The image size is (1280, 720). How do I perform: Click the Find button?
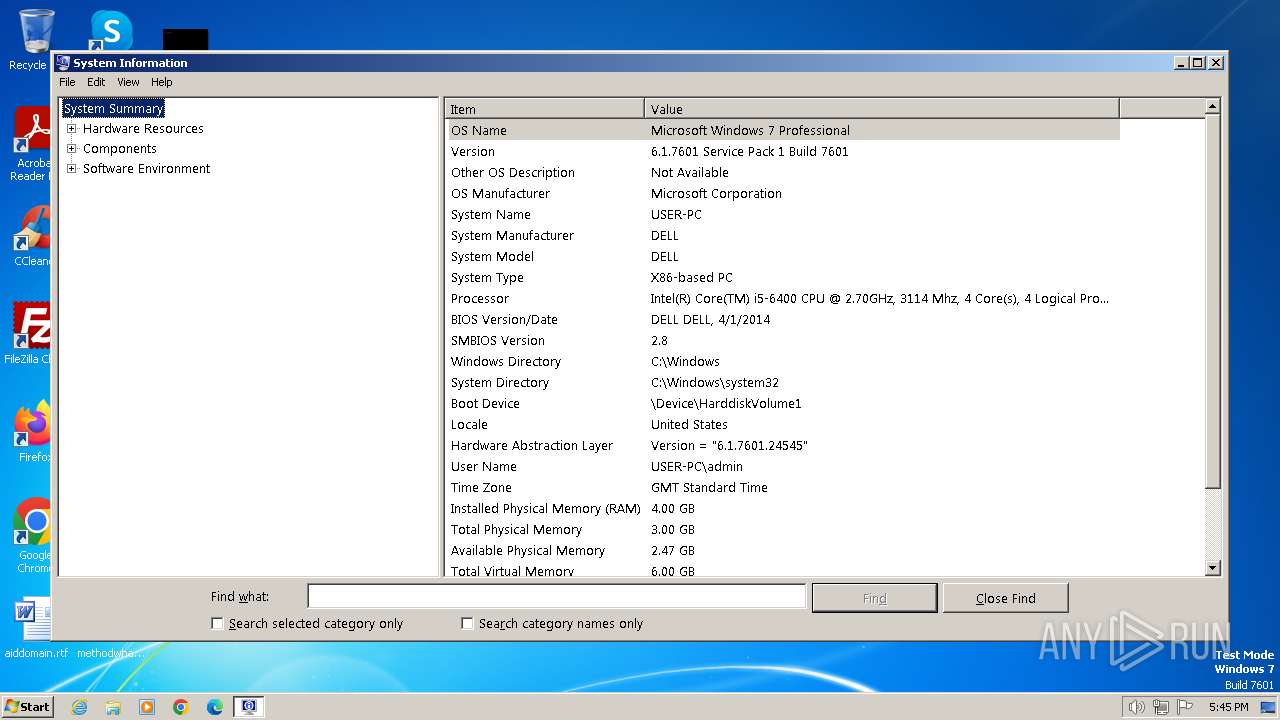[x=875, y=598]
